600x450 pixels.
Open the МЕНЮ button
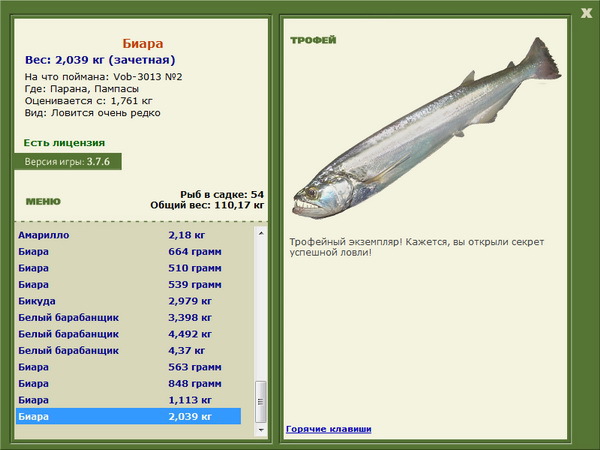click(43, 202)
